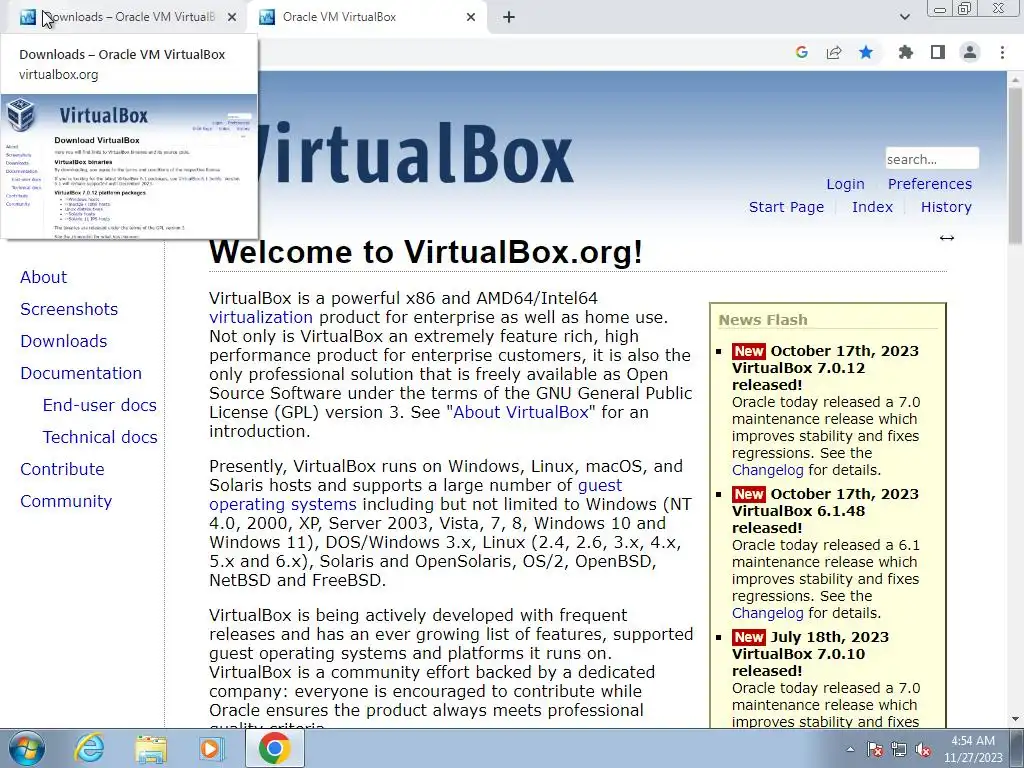Click the New badge beside October 17th 7.0.12

[x=748, y=351]
